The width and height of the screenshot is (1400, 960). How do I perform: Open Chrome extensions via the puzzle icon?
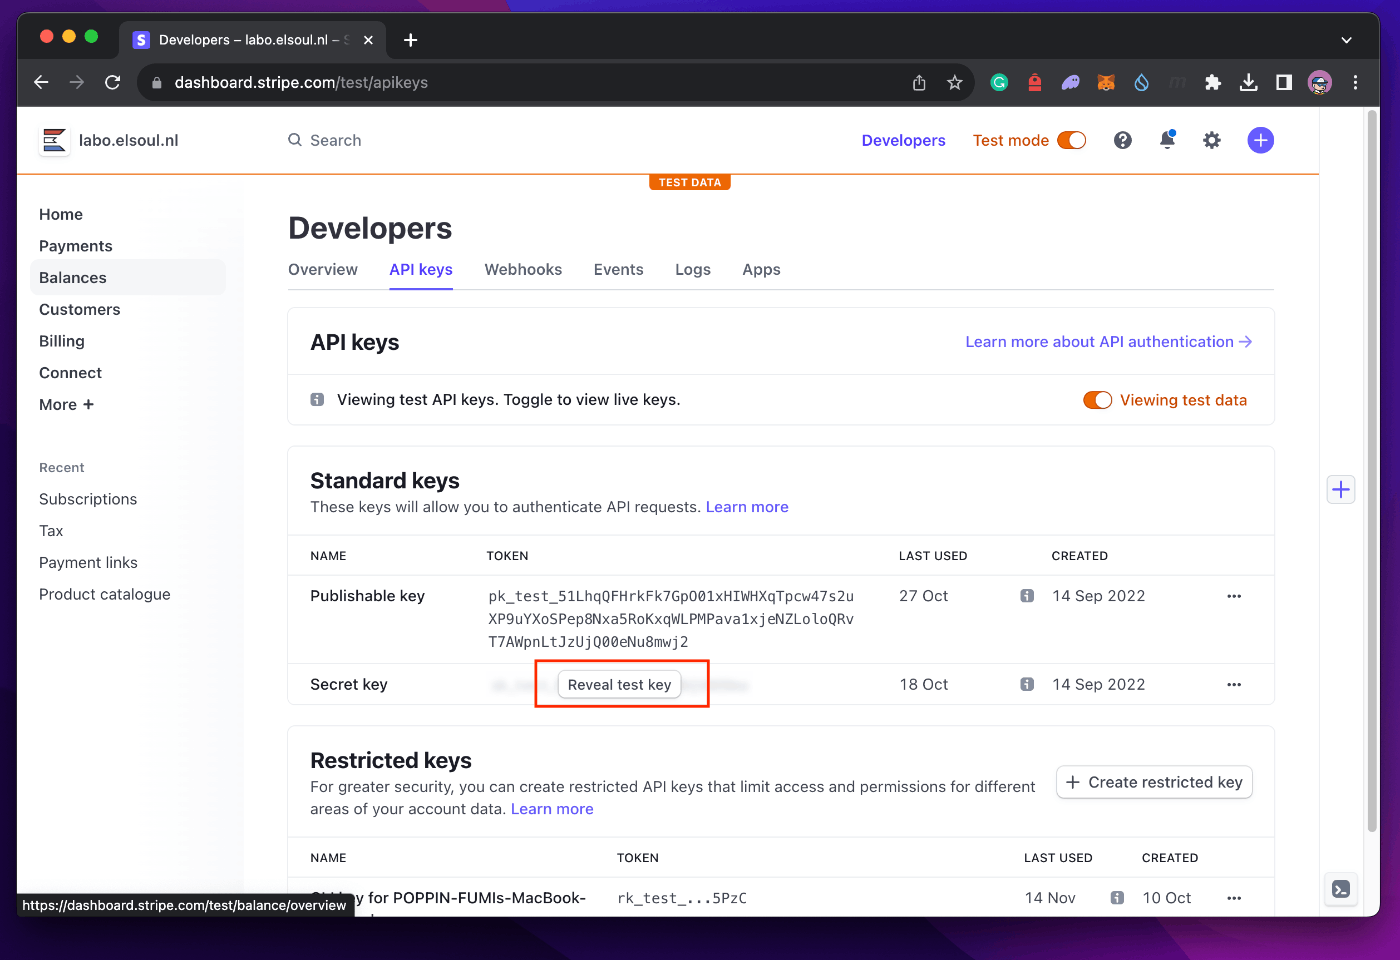click(x=1212, y=82)
